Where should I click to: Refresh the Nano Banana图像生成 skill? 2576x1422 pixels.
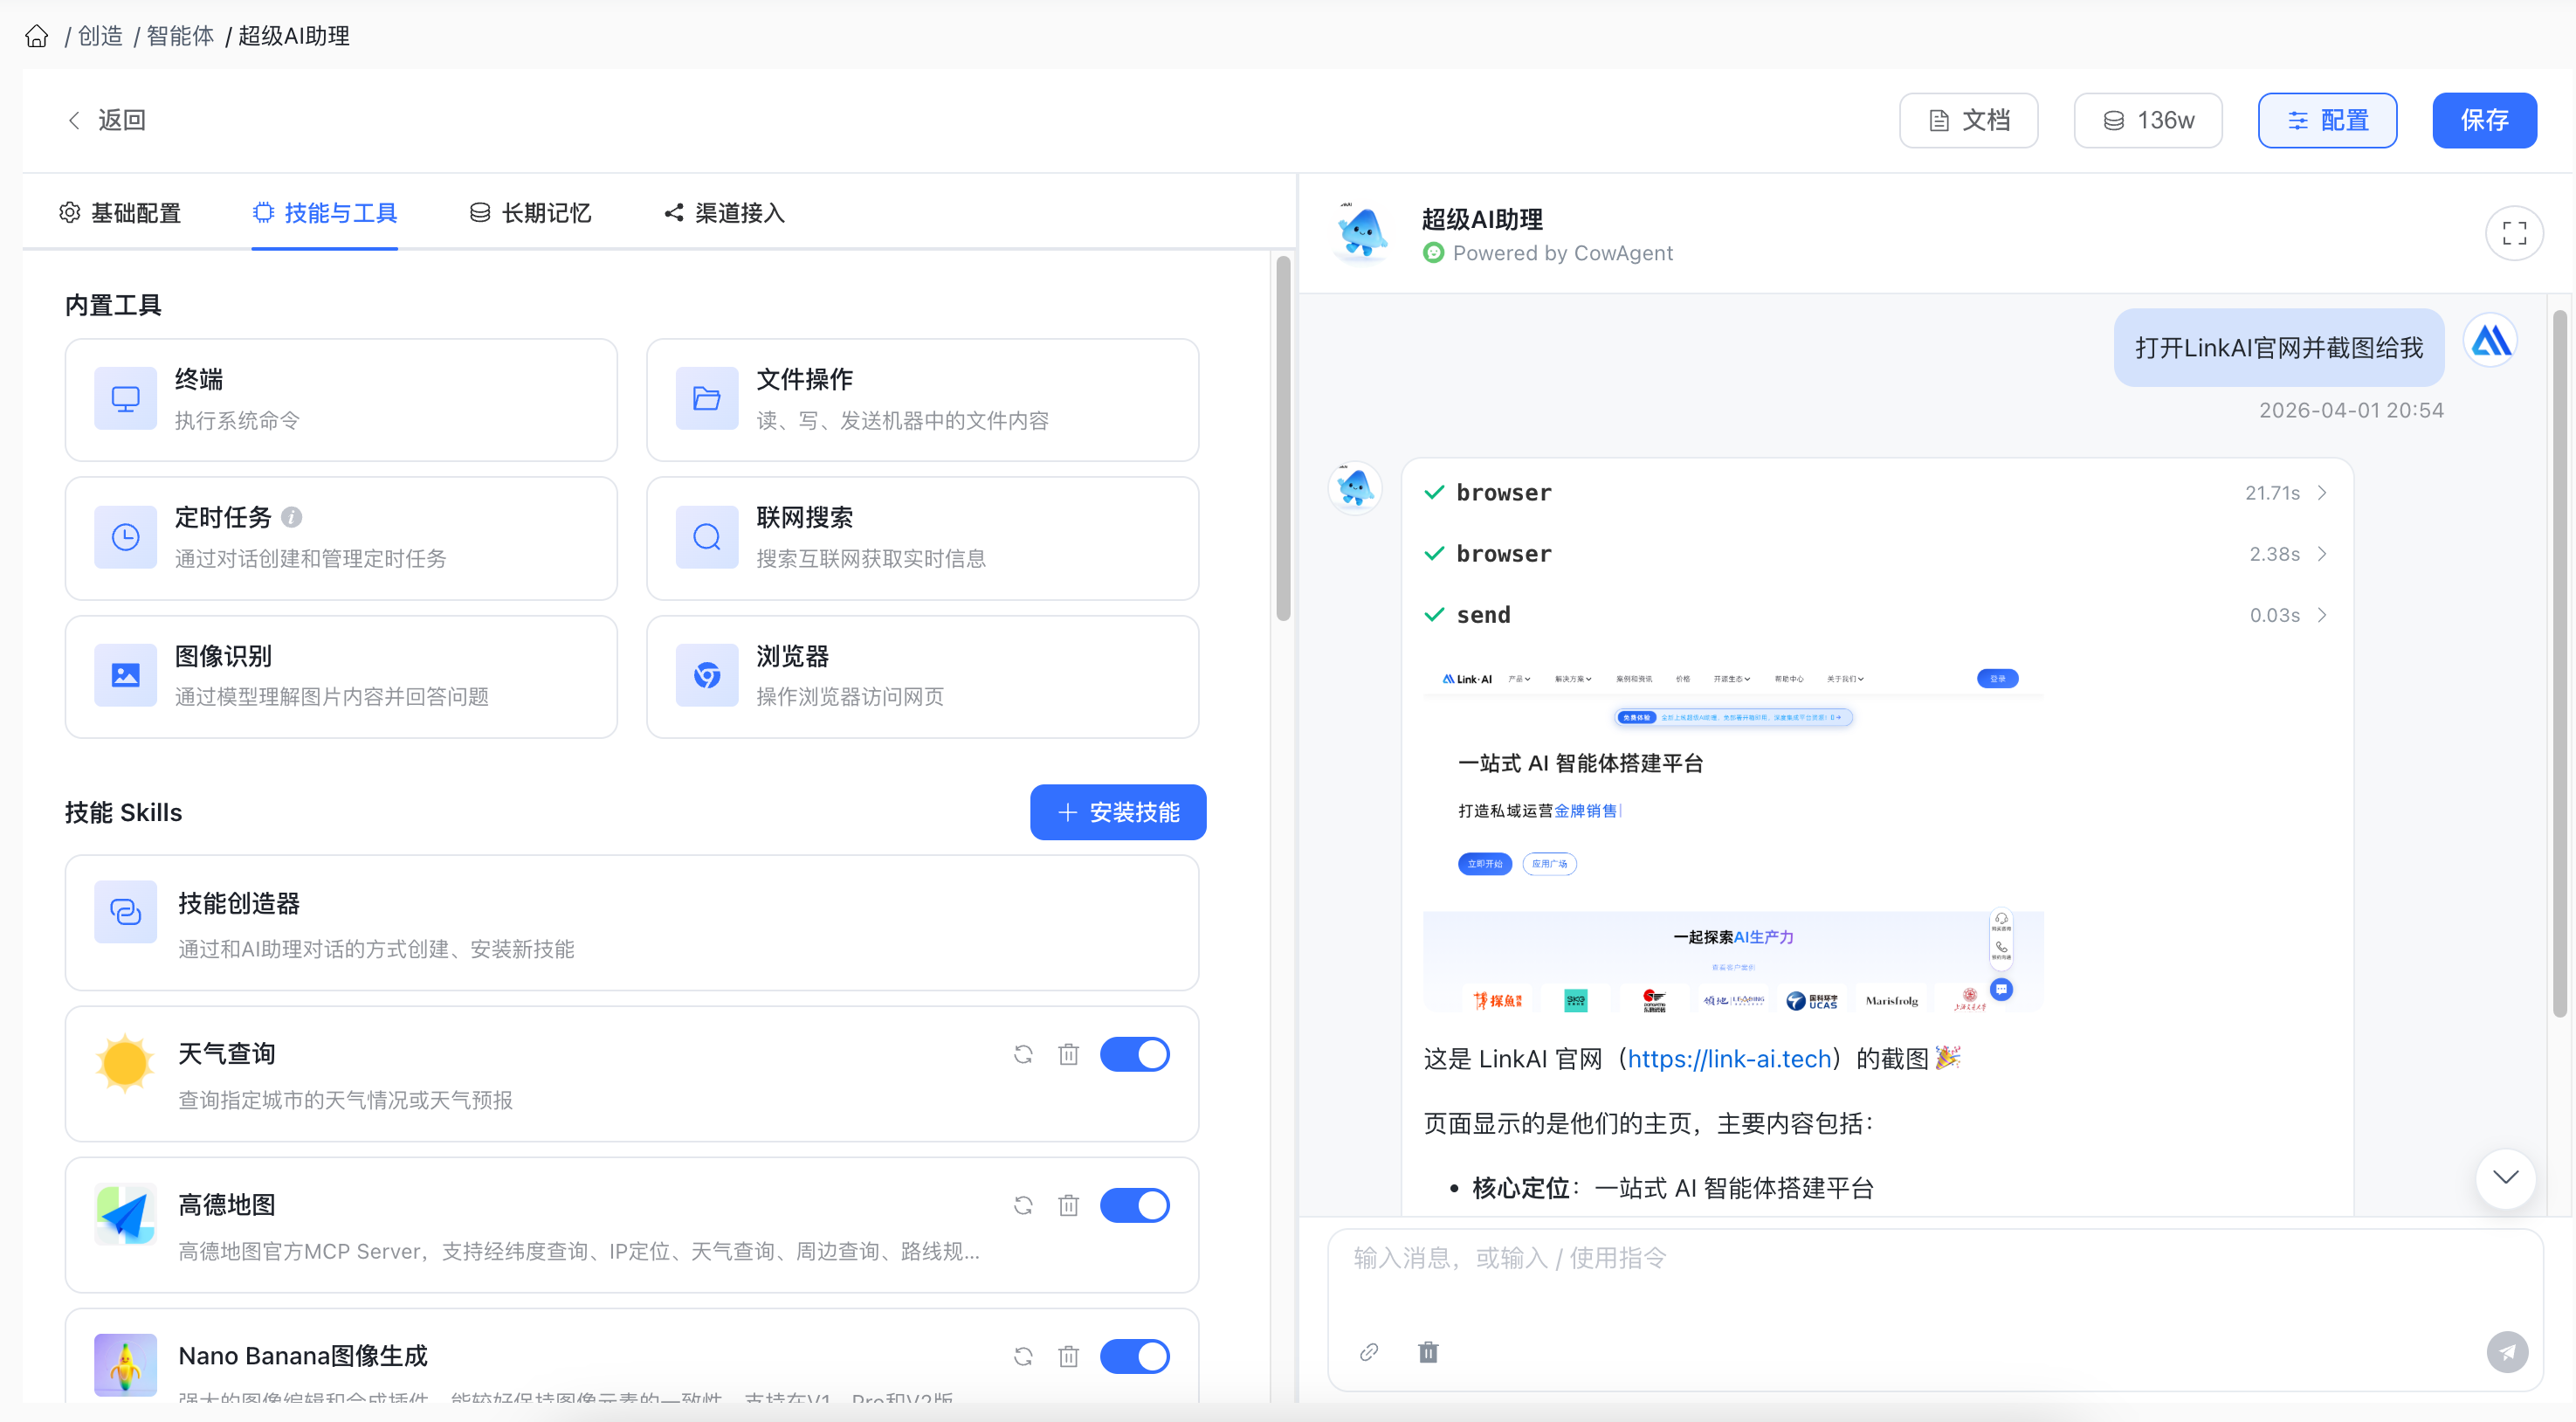click(x=1023, y=1356)
